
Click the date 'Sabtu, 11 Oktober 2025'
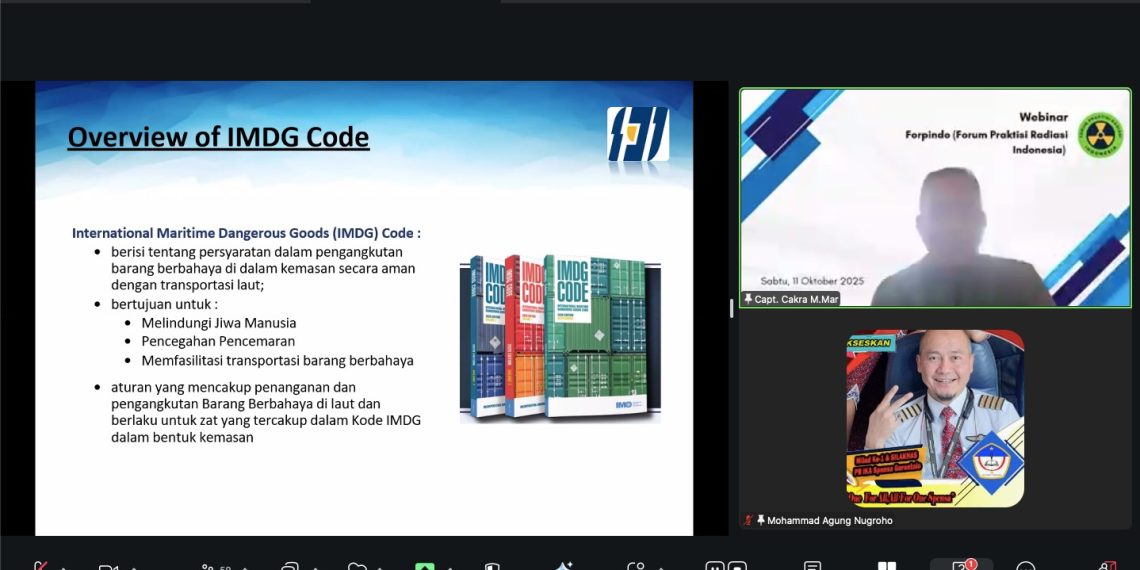pyautogui.click(x=812, y=281)
